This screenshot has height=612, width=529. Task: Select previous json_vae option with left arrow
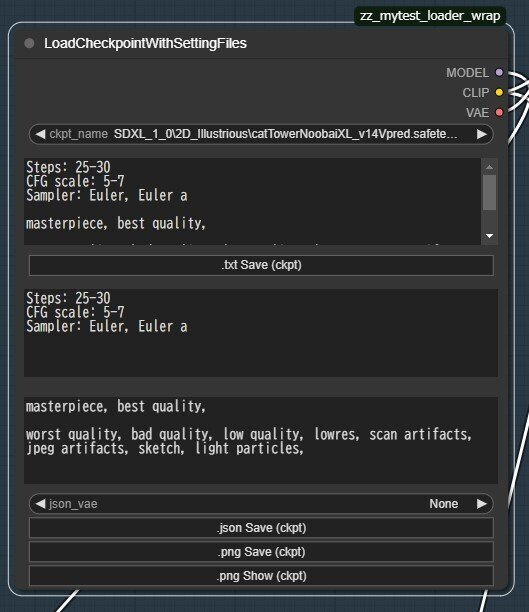(40, 504)
